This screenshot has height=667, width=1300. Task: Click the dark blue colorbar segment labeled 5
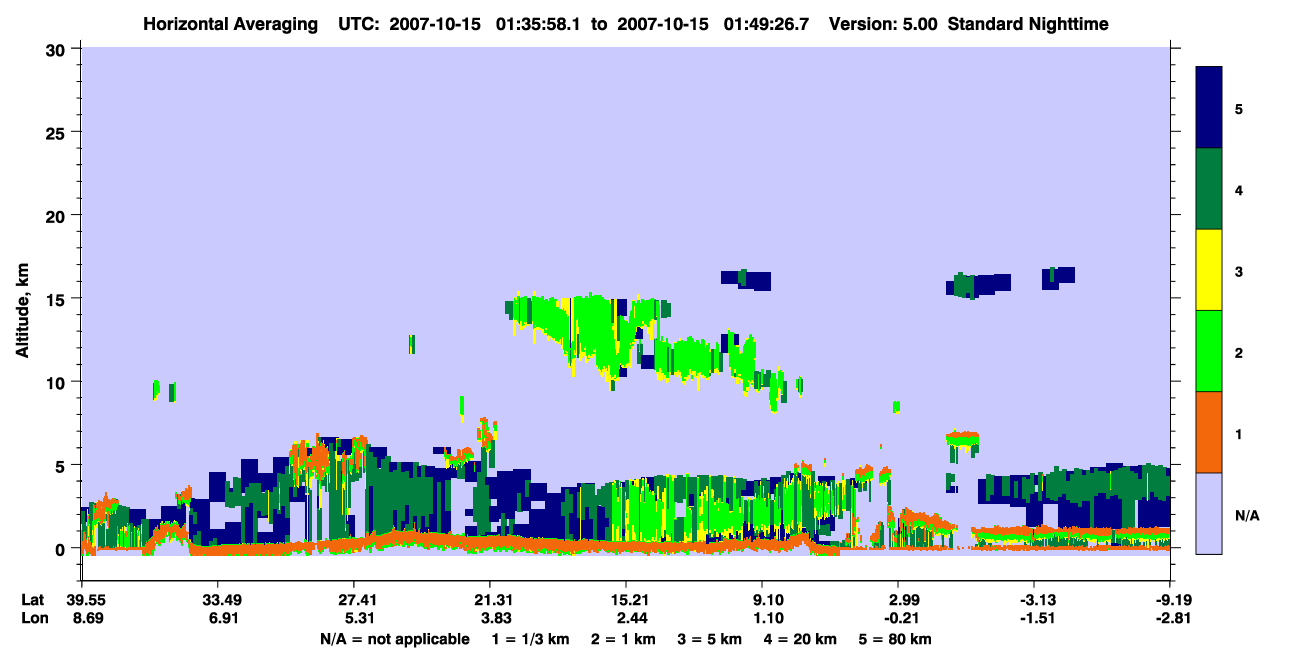click(1209, 108)
